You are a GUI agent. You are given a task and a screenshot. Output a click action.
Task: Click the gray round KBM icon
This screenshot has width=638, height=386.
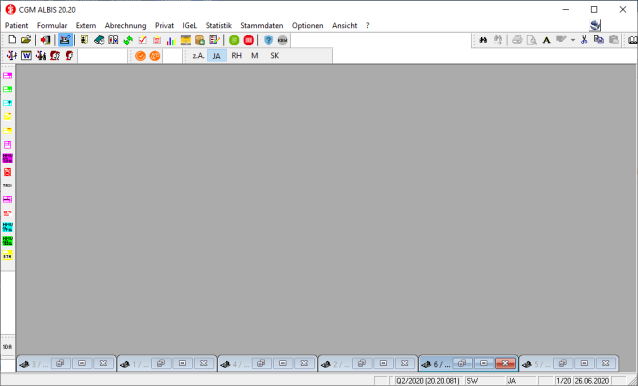pos(282,40)
